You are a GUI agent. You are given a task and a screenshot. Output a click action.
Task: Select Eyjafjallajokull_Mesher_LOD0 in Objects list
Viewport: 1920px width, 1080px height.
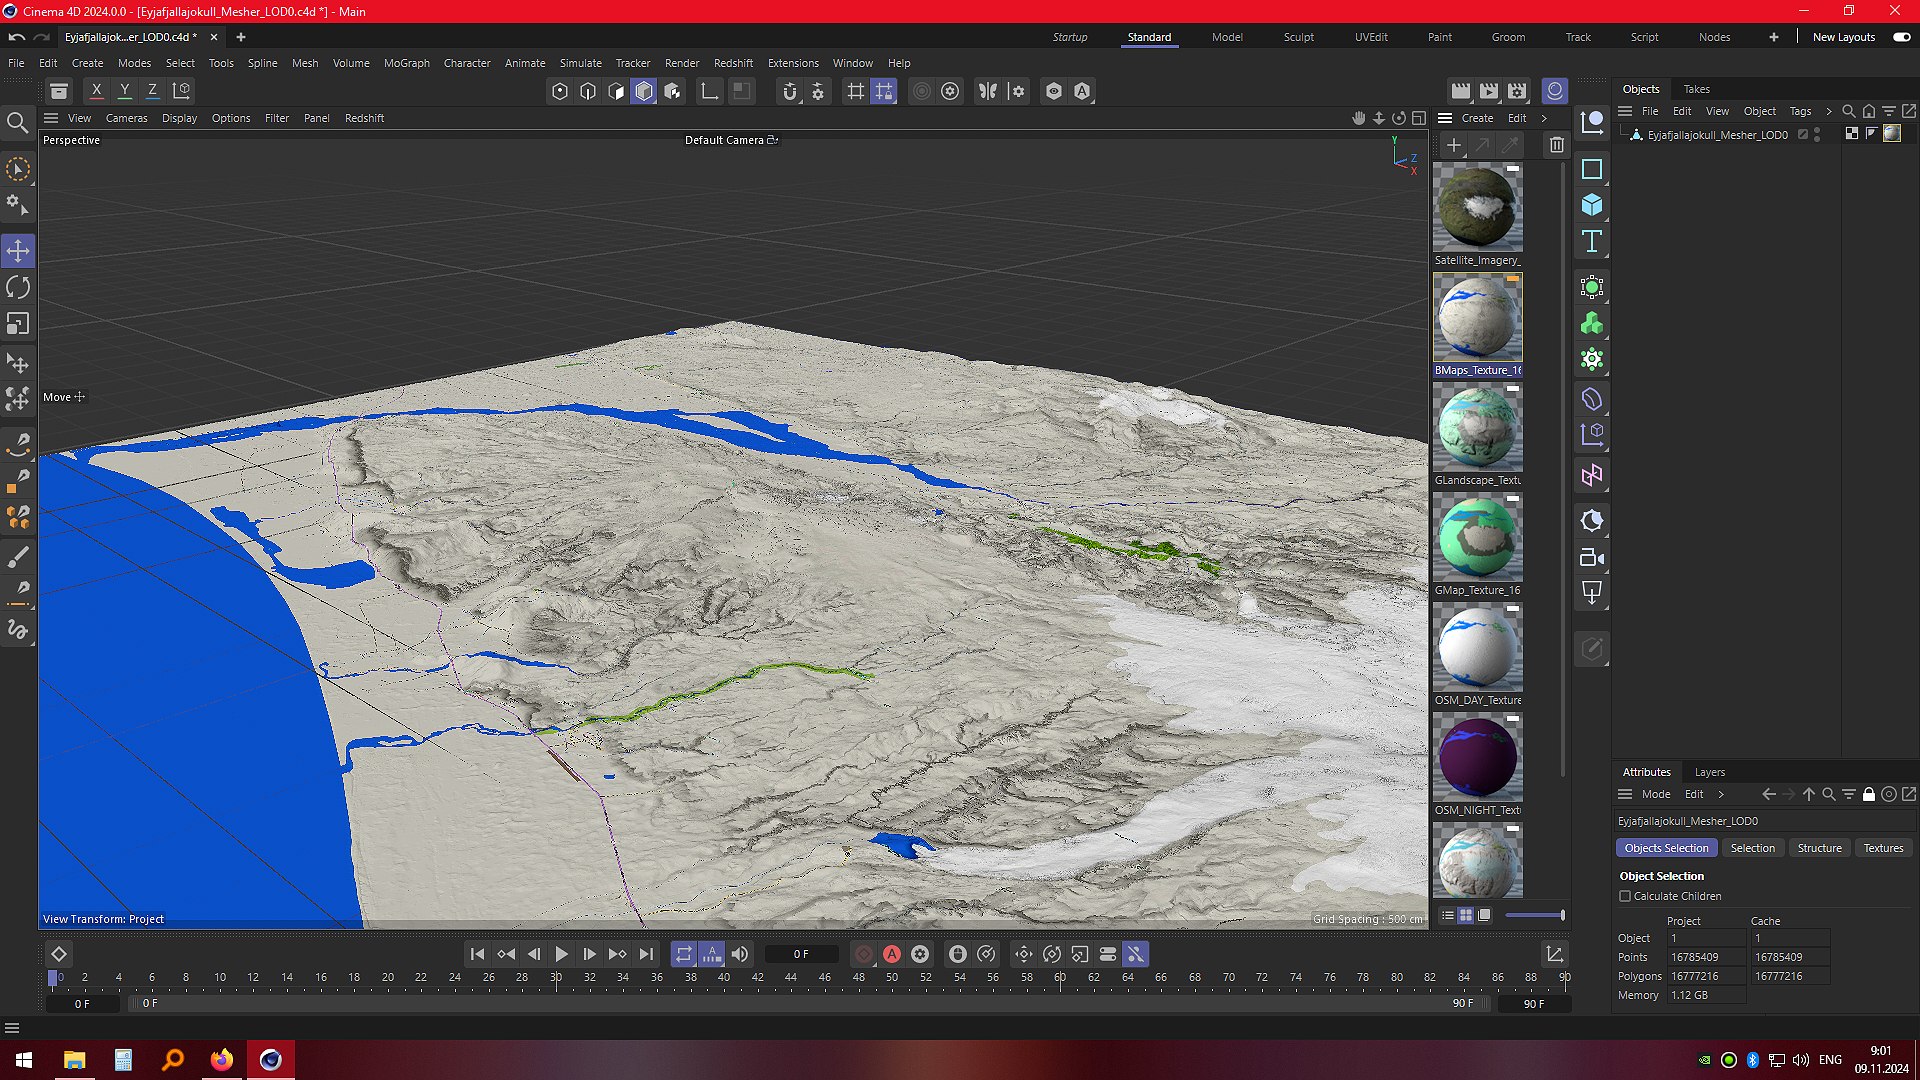(x=1717, y=135)
